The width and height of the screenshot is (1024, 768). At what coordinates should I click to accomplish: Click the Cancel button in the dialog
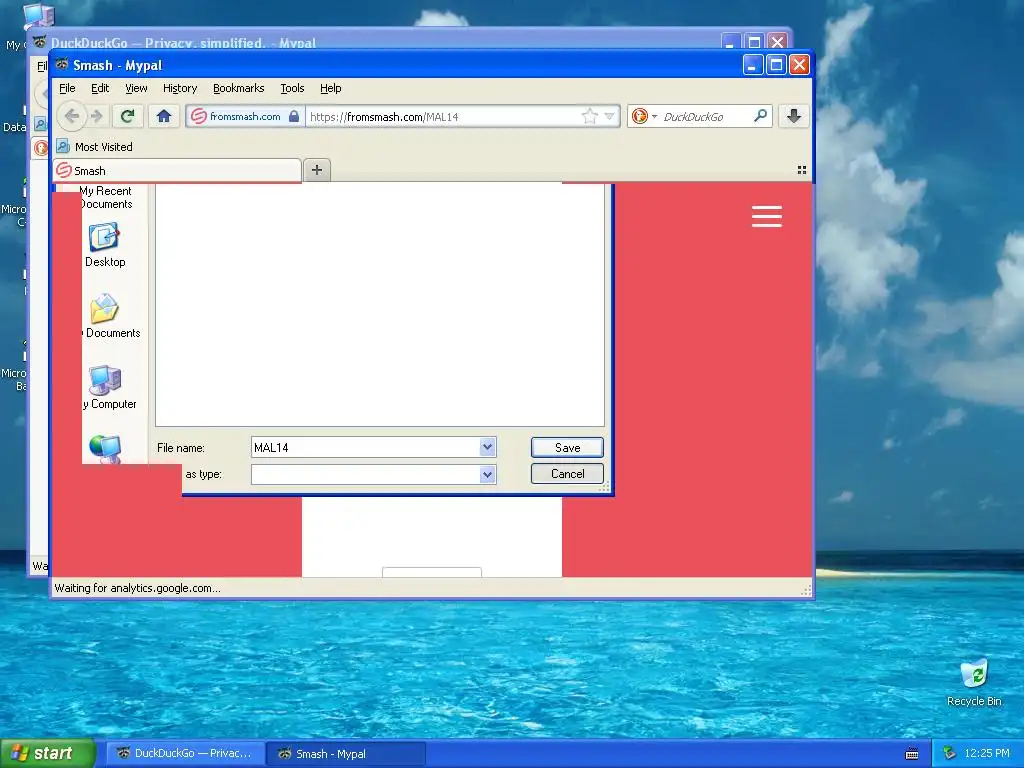[567, 473]
